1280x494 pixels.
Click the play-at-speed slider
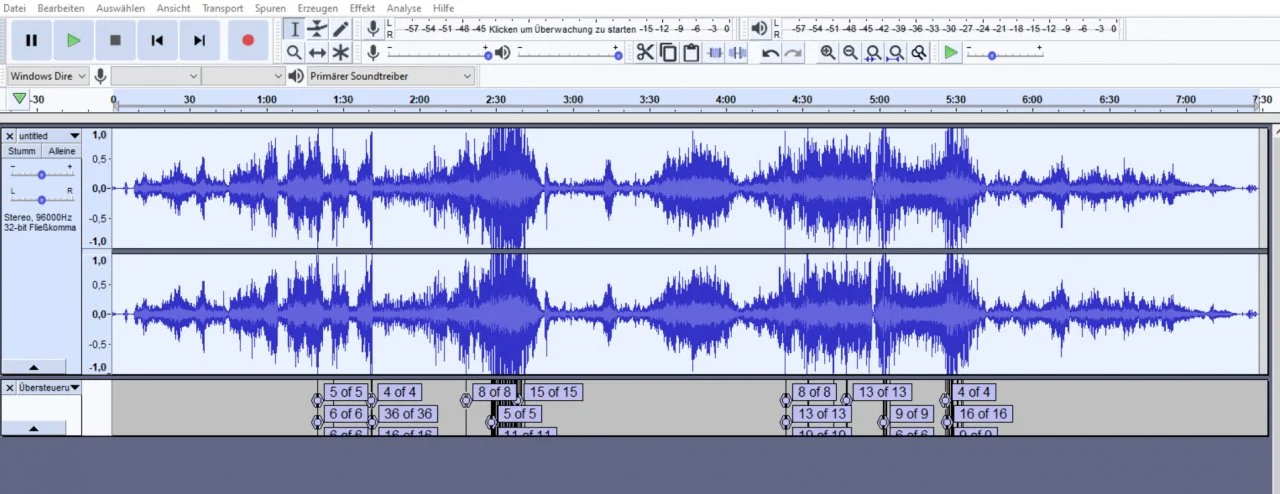(x=1004, y=53)
